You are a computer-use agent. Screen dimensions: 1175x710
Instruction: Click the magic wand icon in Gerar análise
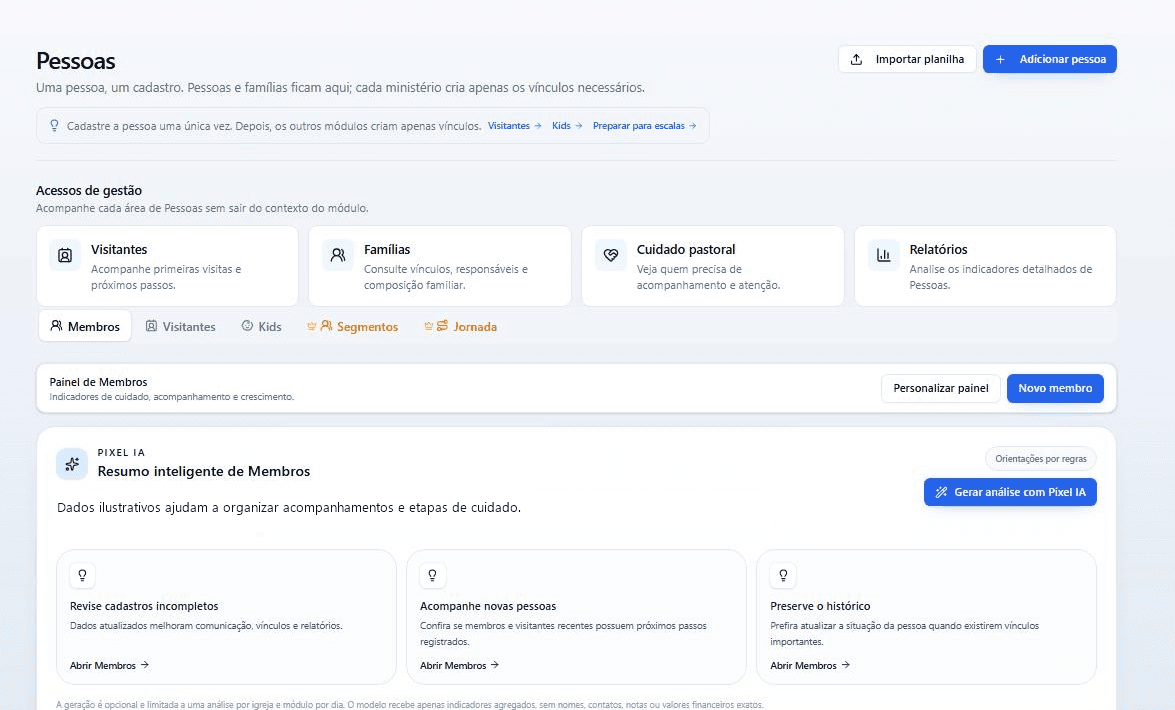pos(941,492)
